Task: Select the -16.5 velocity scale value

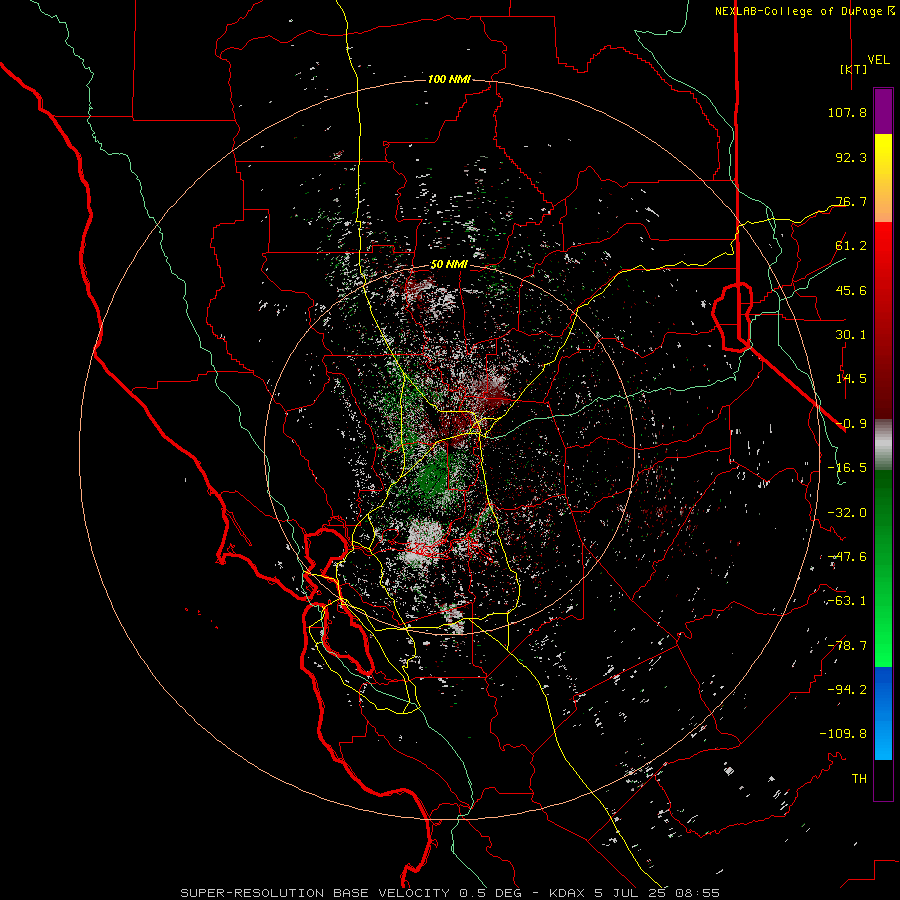Action: tap(847, 468)
